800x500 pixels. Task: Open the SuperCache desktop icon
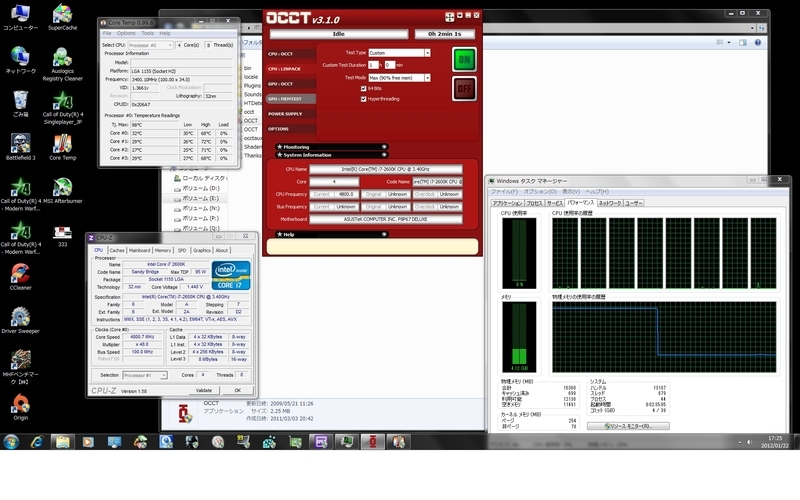point(62,17)
